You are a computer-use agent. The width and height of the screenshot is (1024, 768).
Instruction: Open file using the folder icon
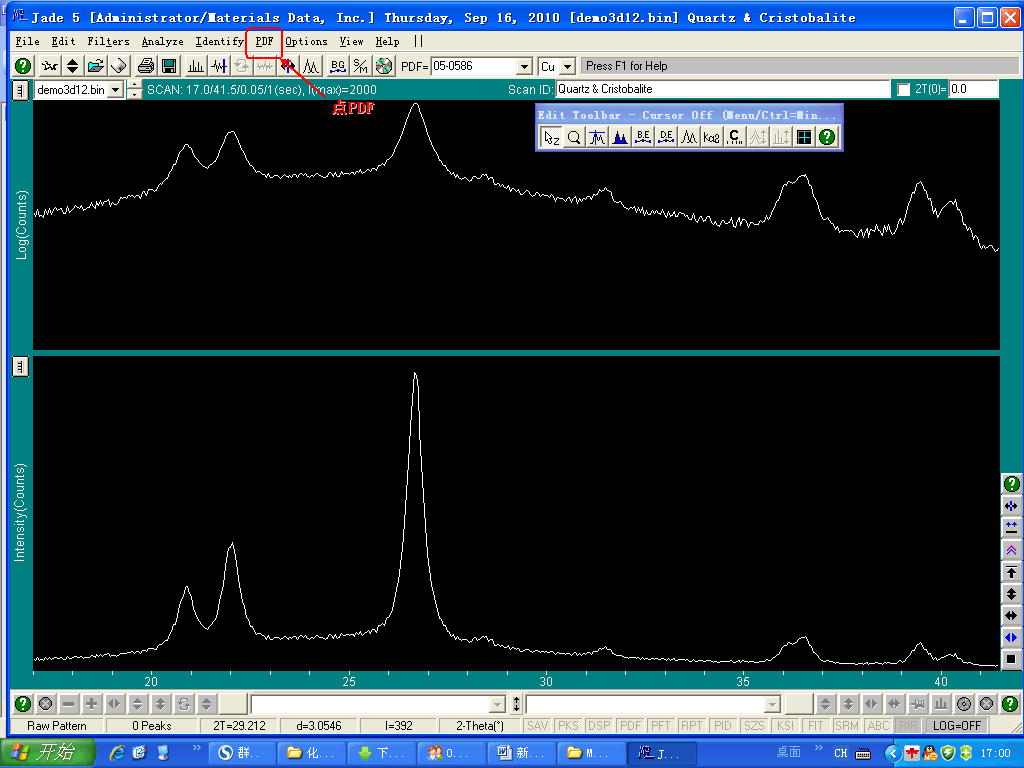coord(95,66)
